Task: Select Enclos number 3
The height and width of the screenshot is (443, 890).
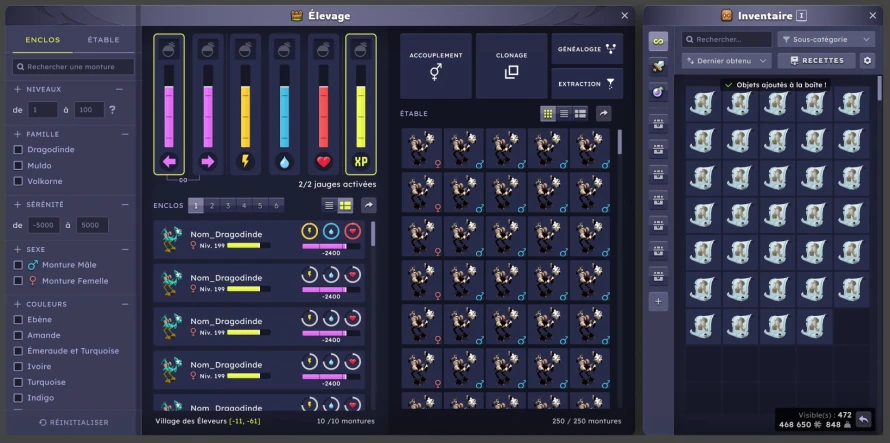Action: 228,206
